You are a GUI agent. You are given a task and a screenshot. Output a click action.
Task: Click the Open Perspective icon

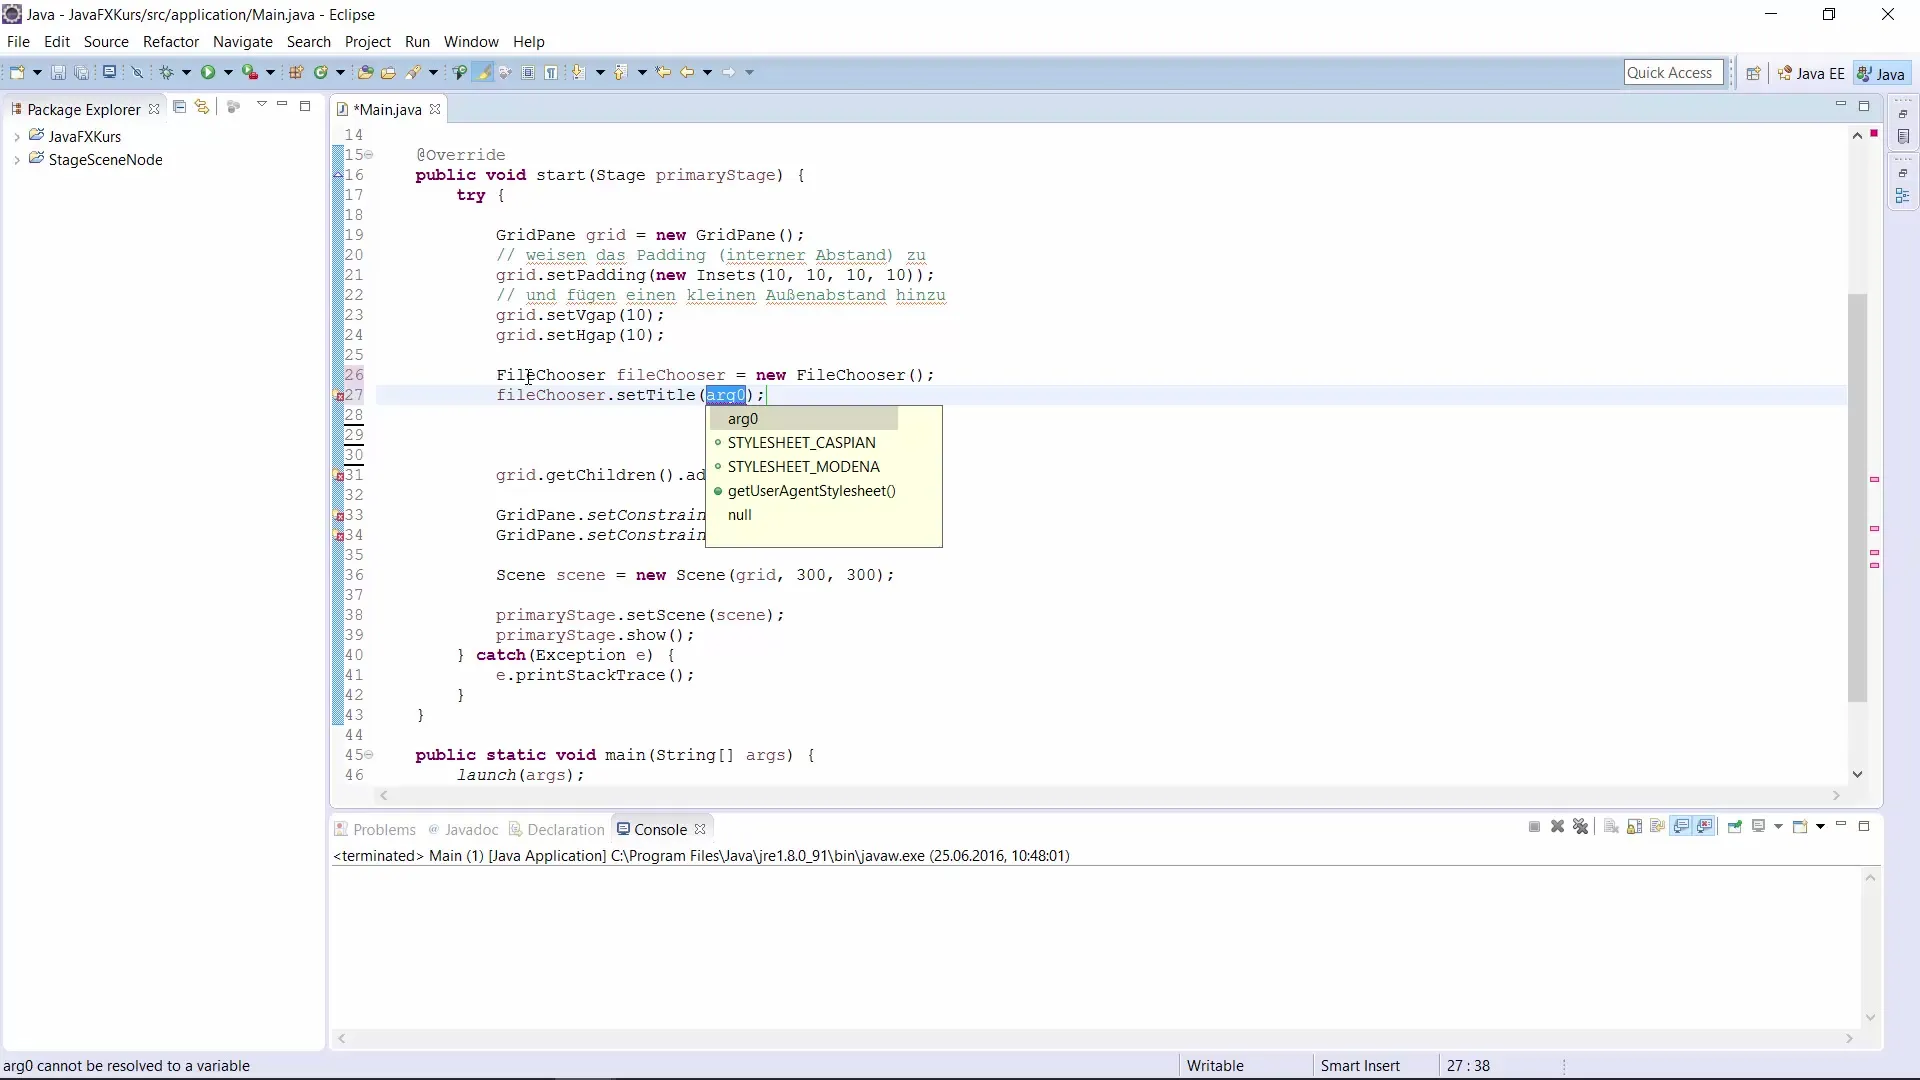tap(1753, 73)
